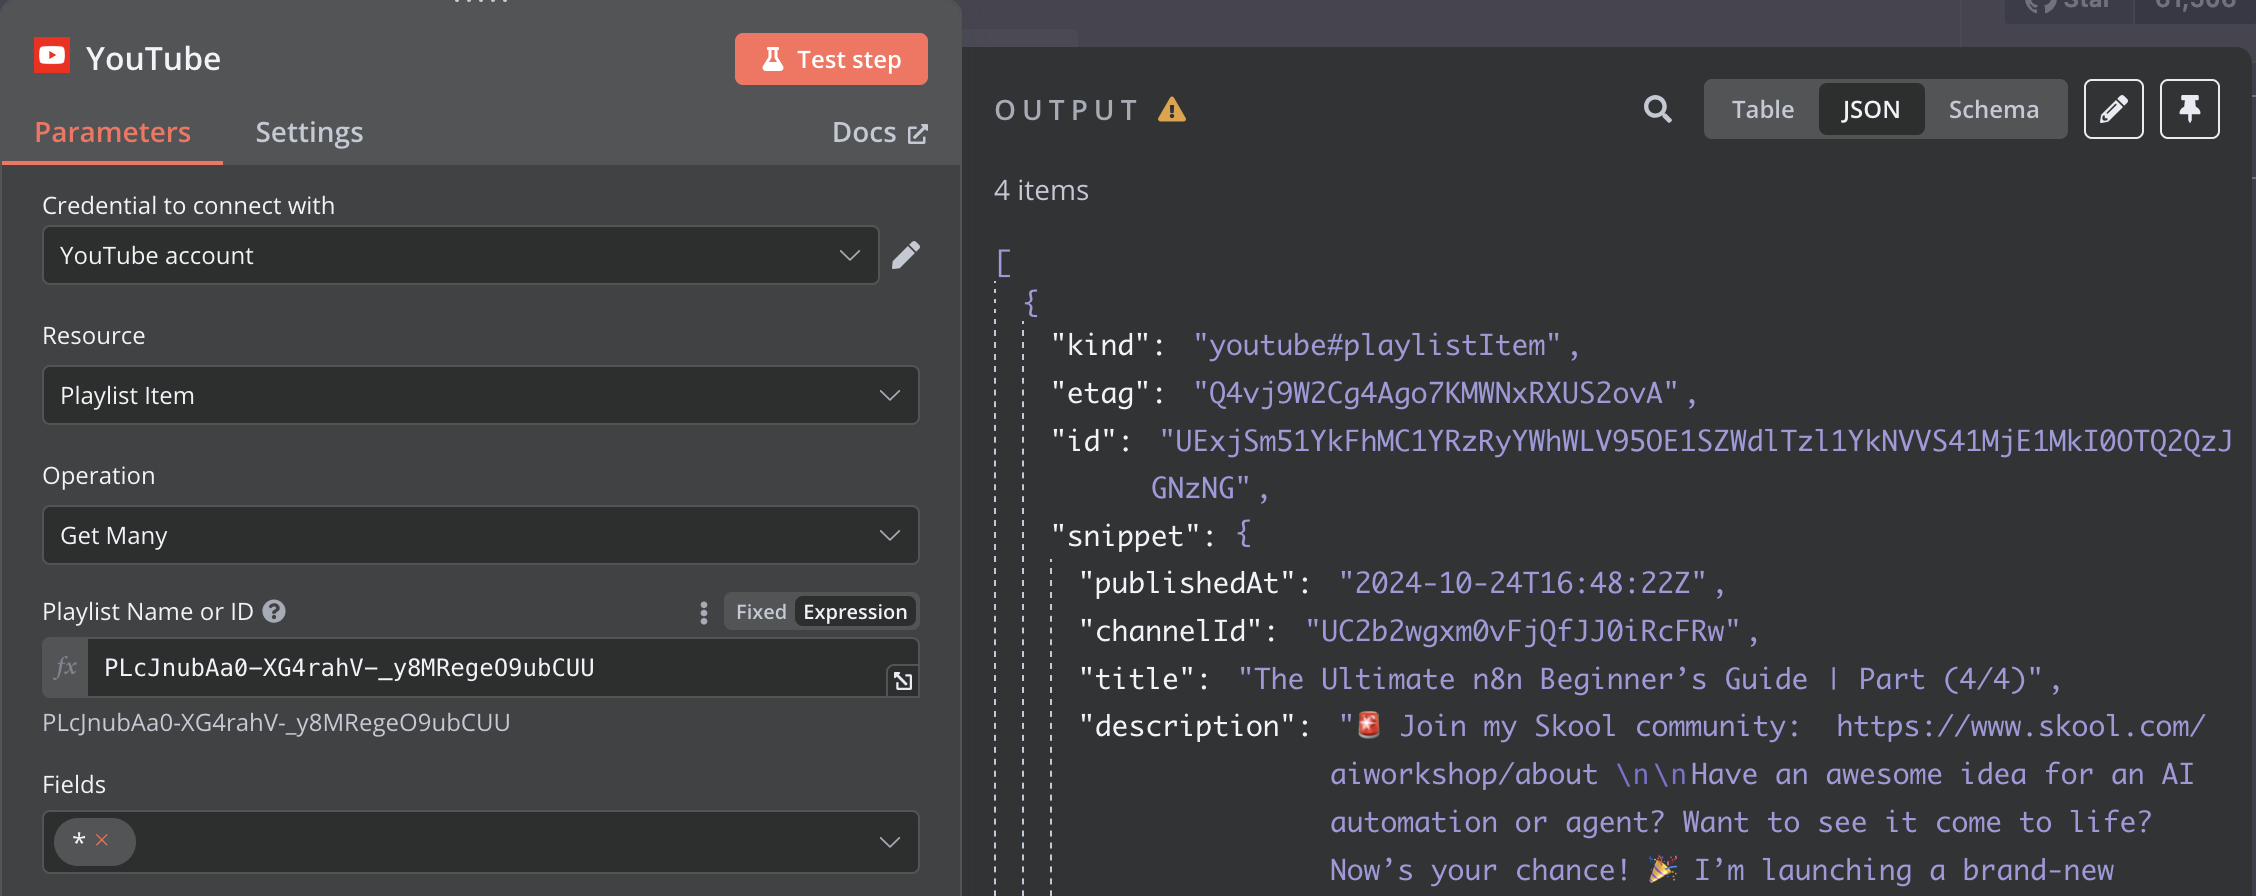Open the Docs external link
The width and height of the screenshot is (2256, 896).
pos(880,132)
